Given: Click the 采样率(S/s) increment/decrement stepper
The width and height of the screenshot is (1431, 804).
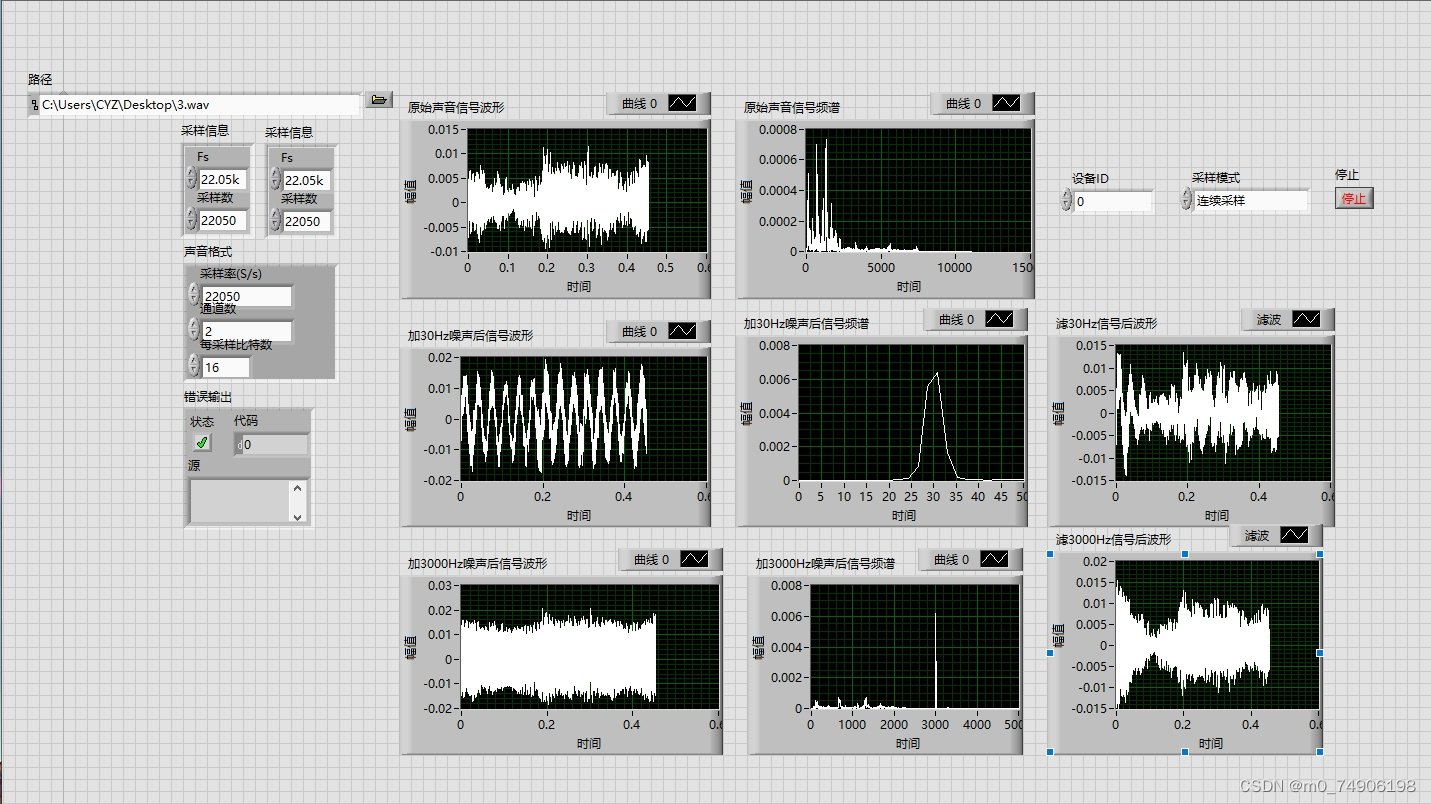Looking at the screenshot, I should 194,293.
